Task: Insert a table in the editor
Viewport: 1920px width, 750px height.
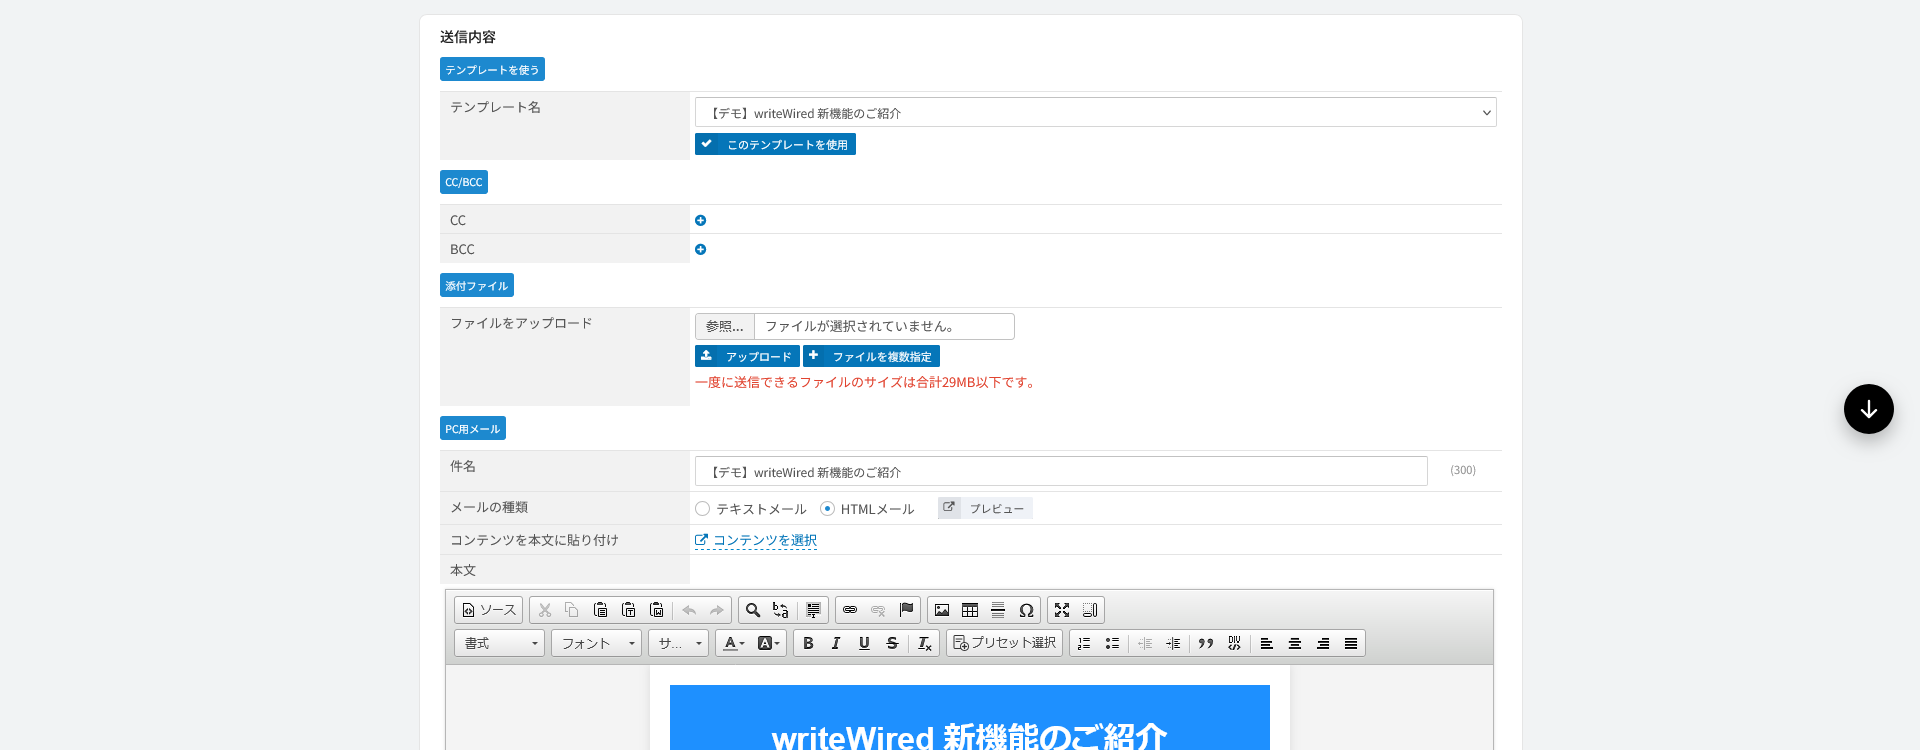Action: coord(970,610)
